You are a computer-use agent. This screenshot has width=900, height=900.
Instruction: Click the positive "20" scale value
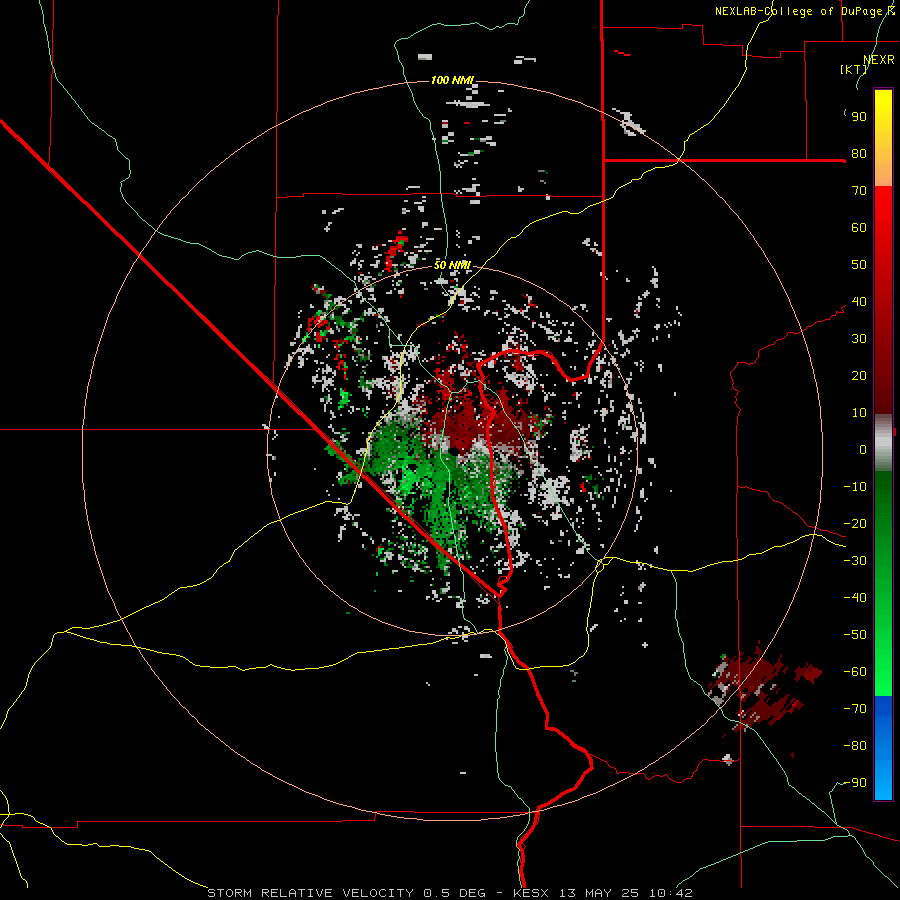859,376
